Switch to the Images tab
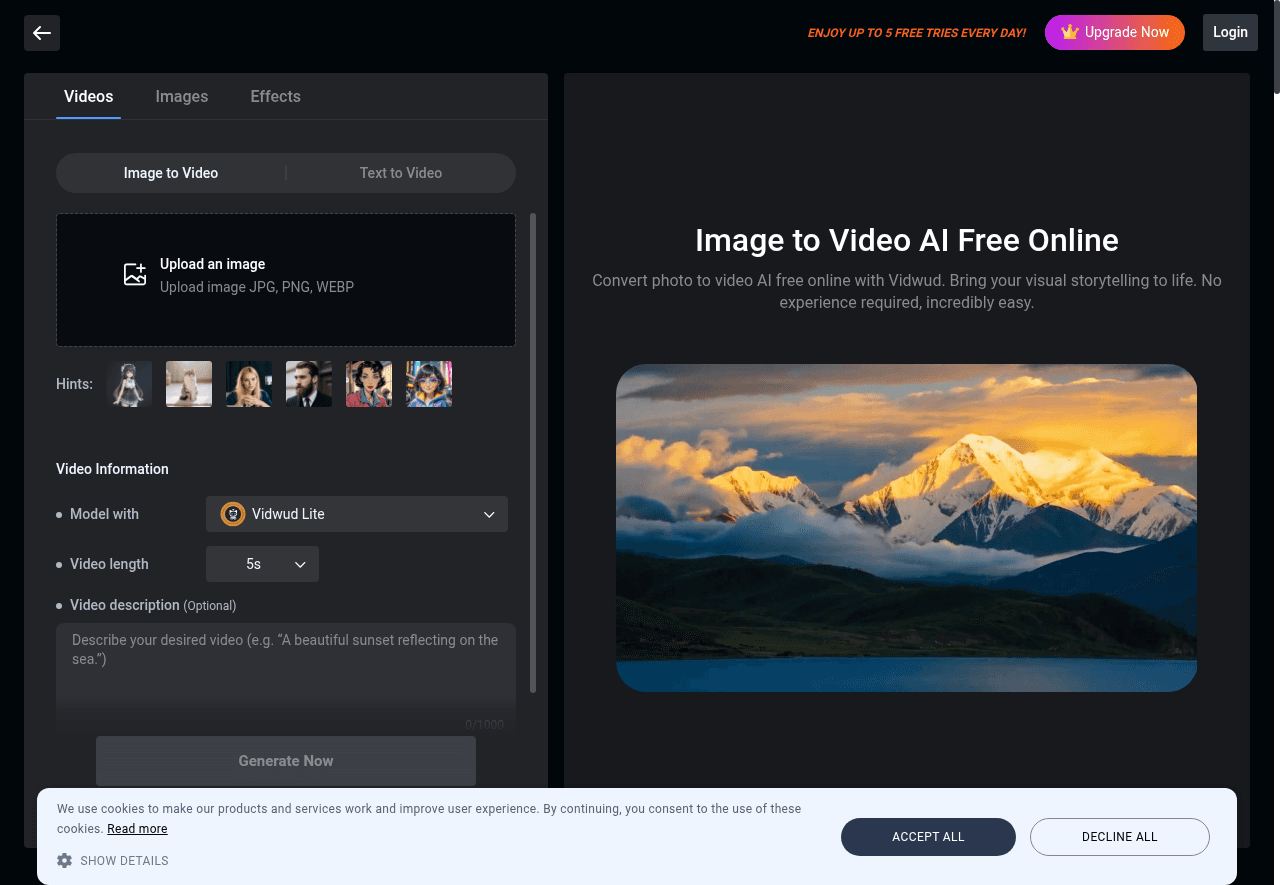Image resolution: width=1280 pixels, height=885 pixels. pyautogui.click(x=182, y=97)
